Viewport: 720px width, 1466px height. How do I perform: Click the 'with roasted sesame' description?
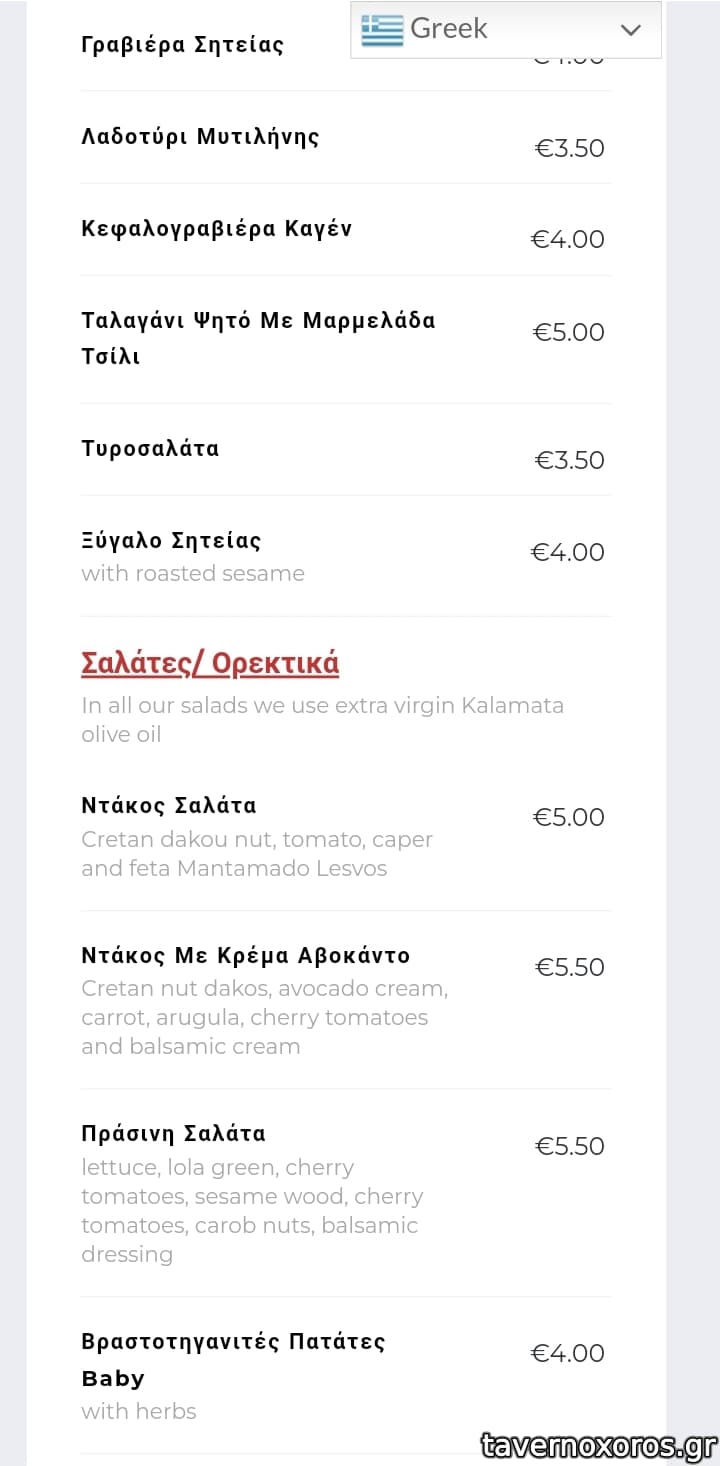coord(193,574)
